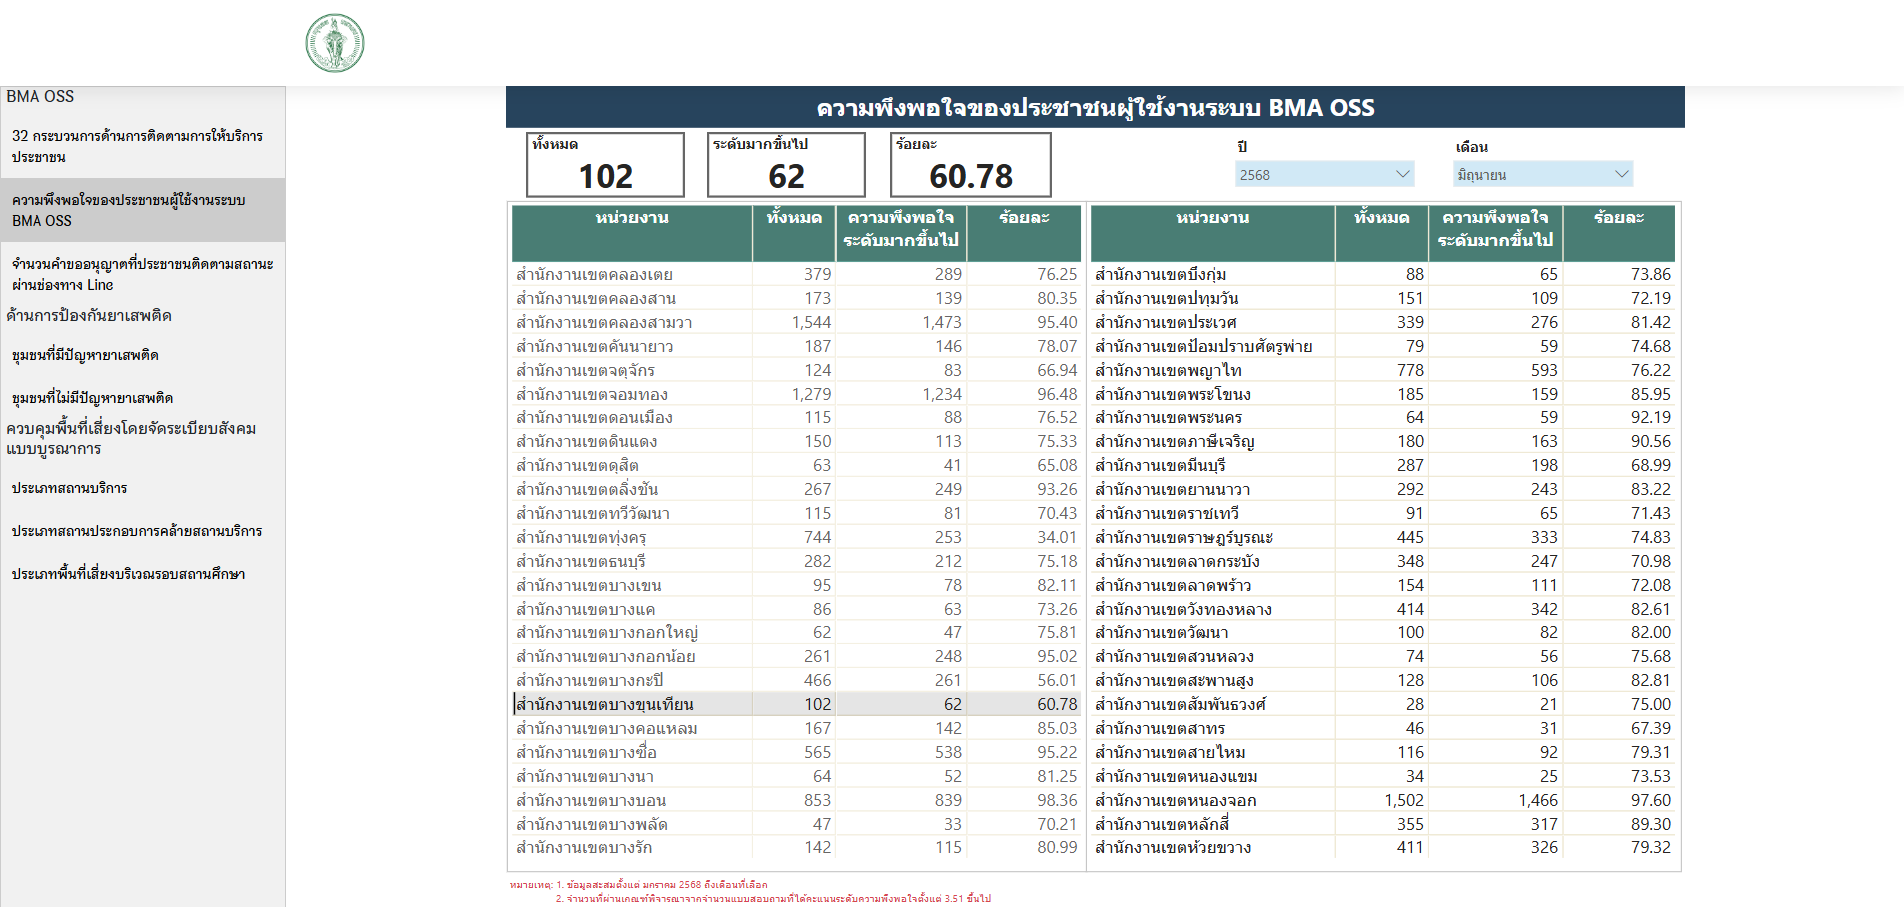The image size is (1904, 907).
Task: Open จำนวนคำขออนุญาตที่ประชาชนติดตามสถานะผ่านช่องทาง Line page
Action: [x=142, y=274]
